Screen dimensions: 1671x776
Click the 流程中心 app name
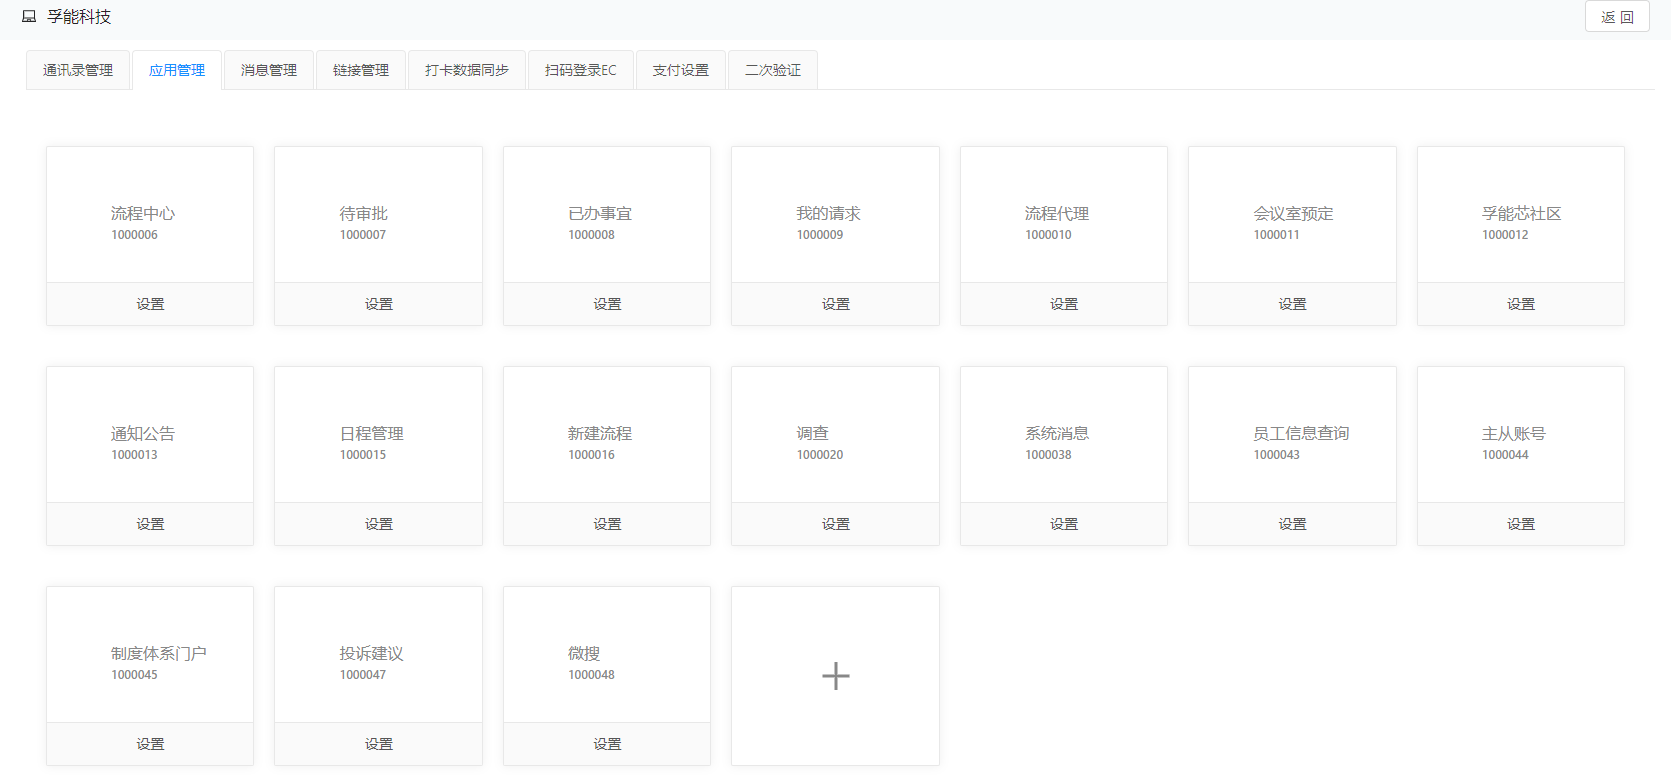pos(143,213)
